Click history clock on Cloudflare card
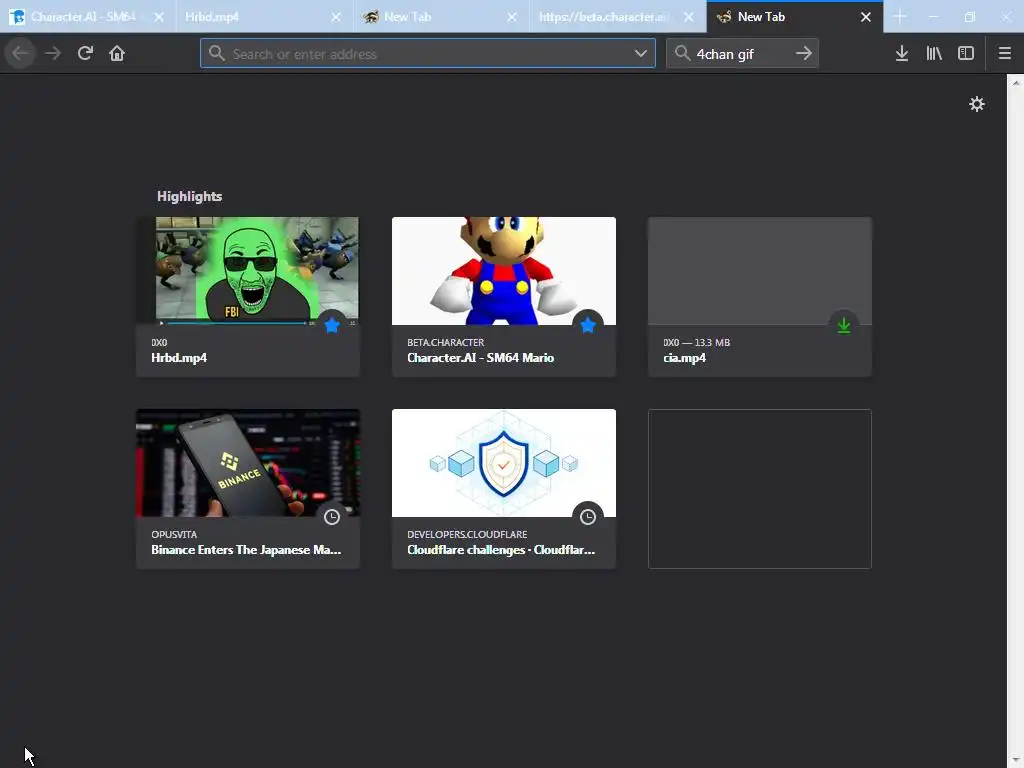This screenshot has height=768, width=1024. [x=588, y=517]
